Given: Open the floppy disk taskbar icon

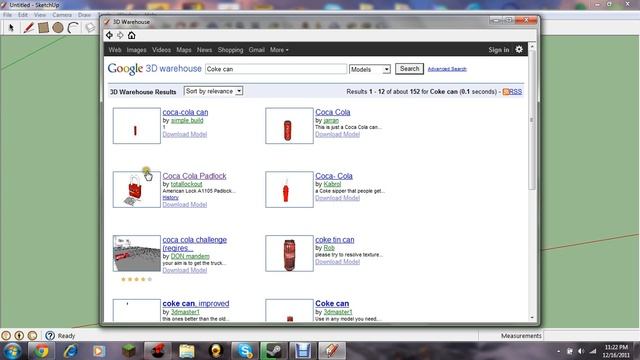Looking at the screenshot, I should pyautogui.click(x=303, y=351).
